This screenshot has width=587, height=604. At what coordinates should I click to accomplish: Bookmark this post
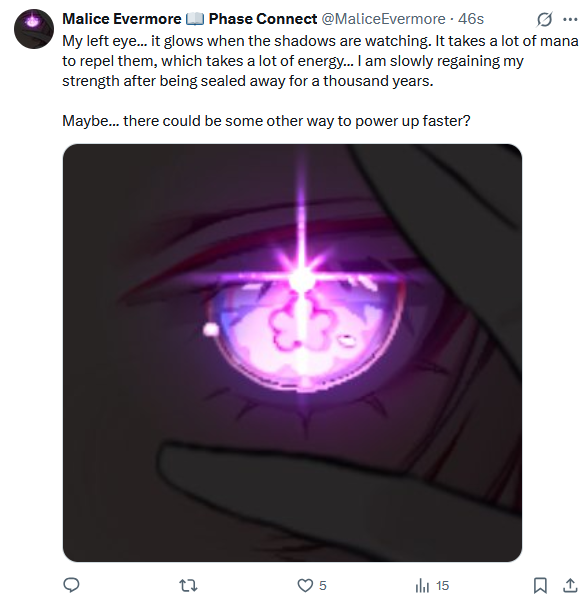point(540,586)
